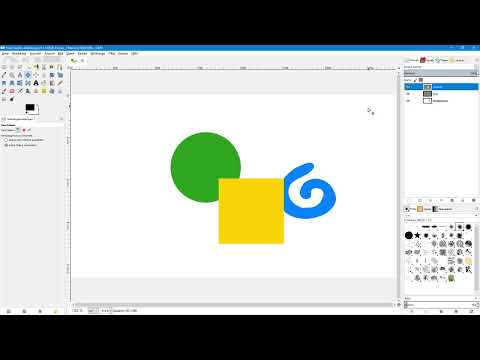Choose the second move tool radio option

(6, 145)
